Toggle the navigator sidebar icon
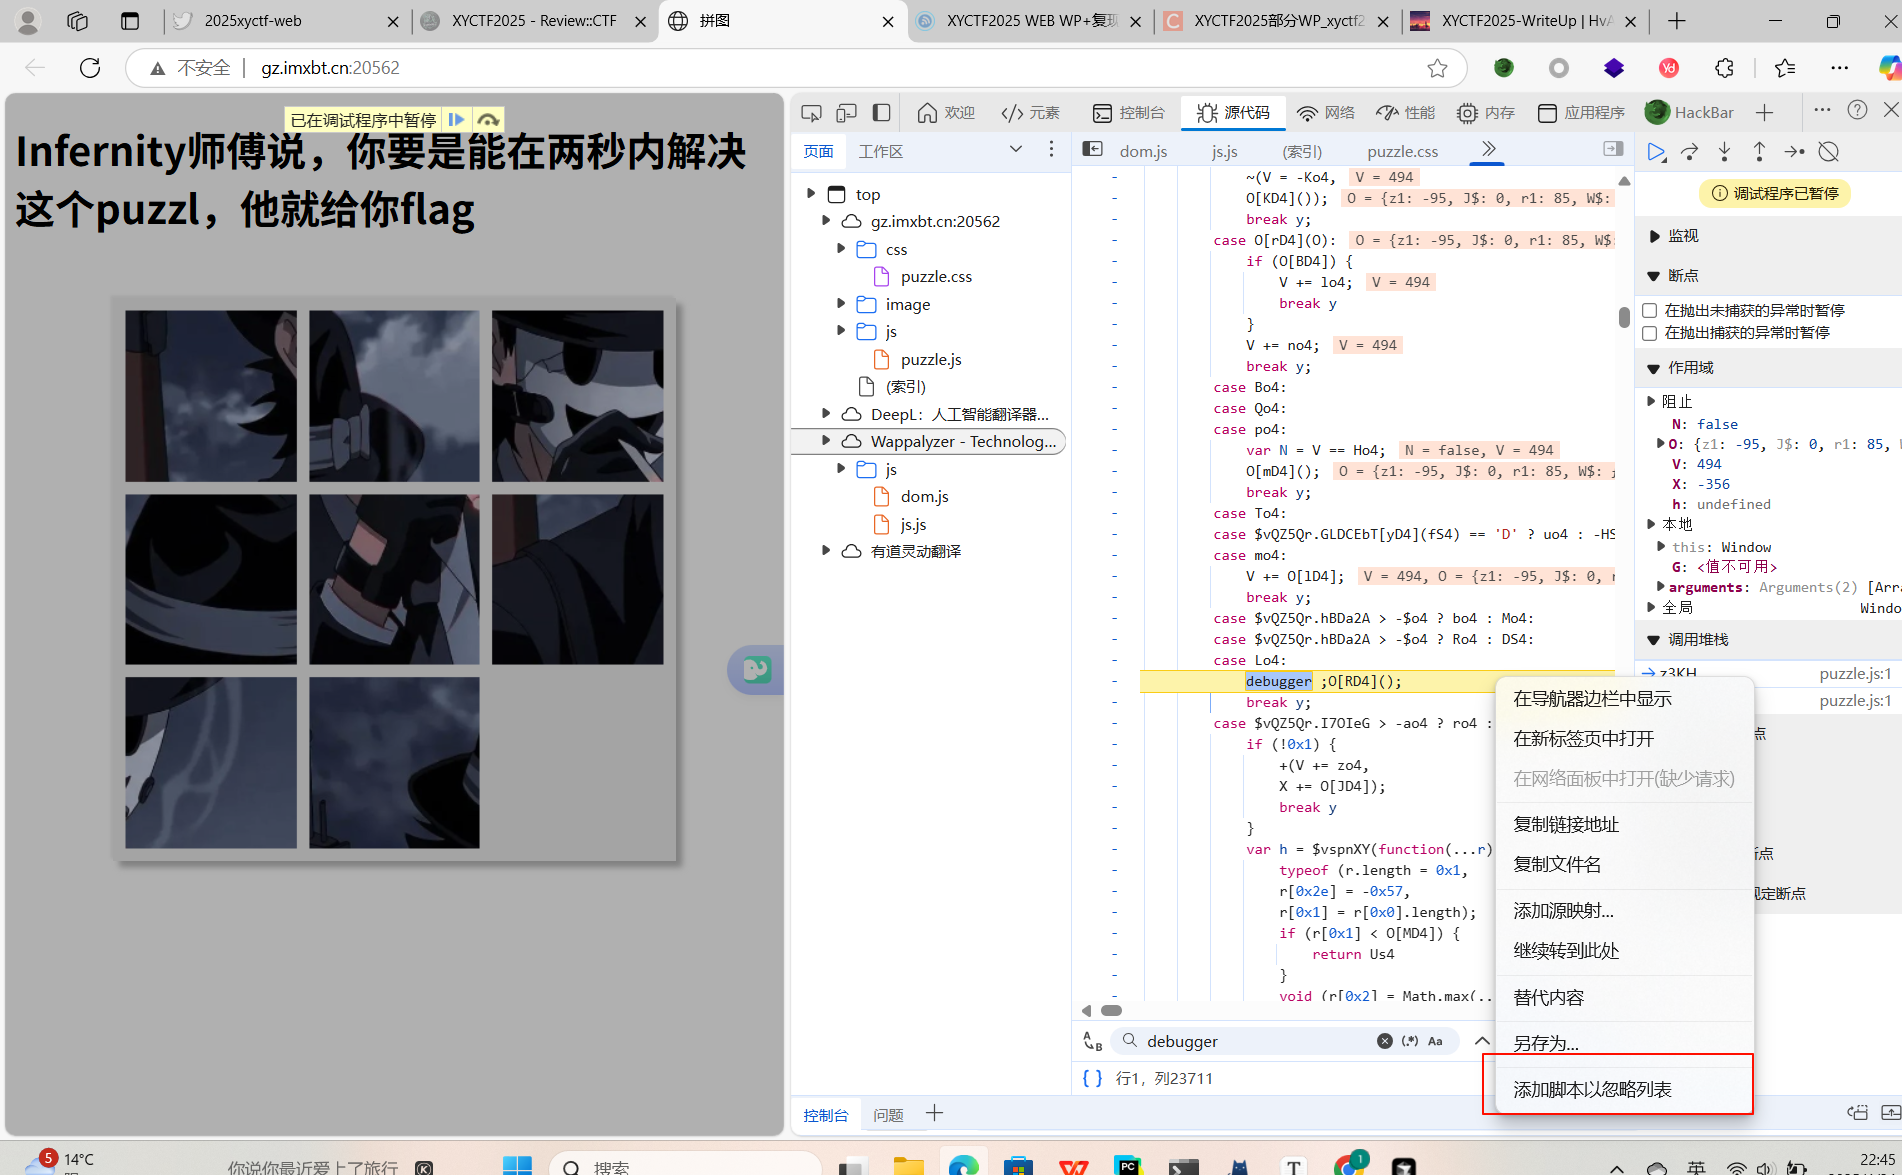 1092,149
